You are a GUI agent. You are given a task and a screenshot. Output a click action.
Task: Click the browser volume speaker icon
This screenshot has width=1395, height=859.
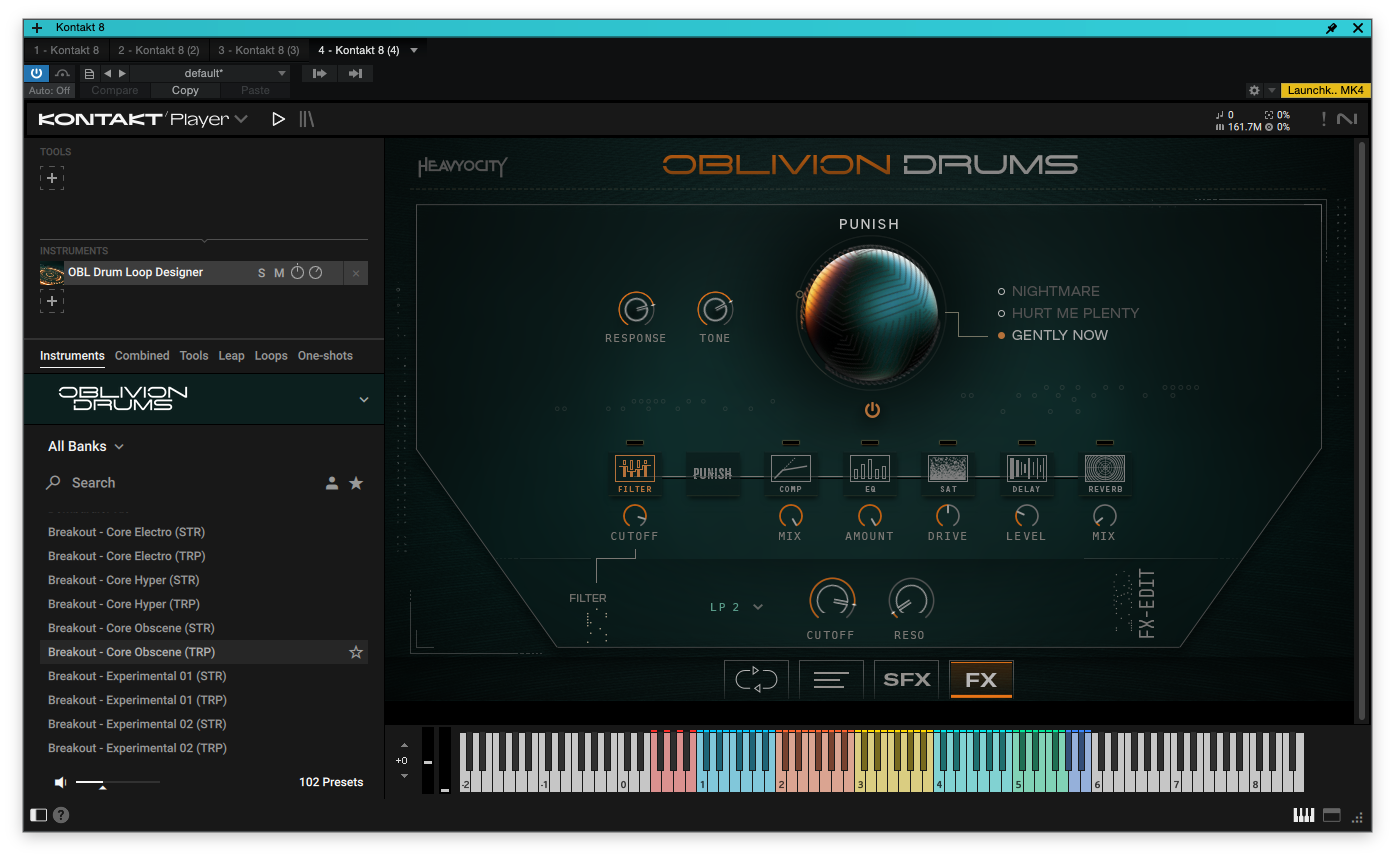pos(60,782)
